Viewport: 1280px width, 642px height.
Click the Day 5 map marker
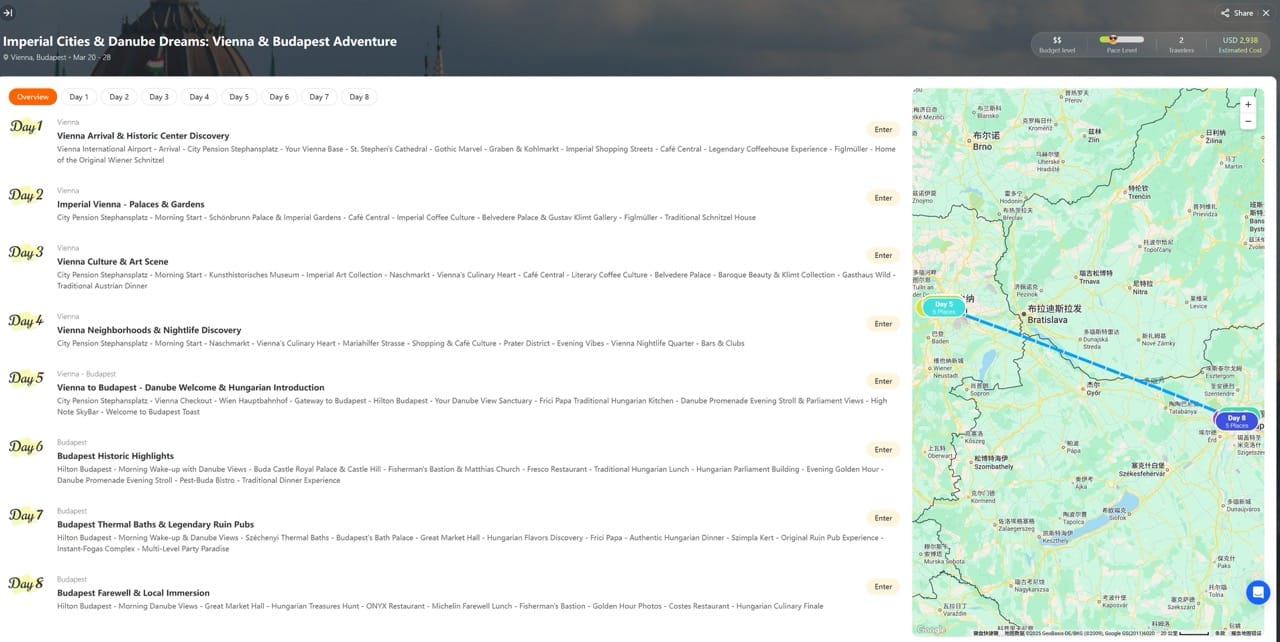[x=944, y=307]
